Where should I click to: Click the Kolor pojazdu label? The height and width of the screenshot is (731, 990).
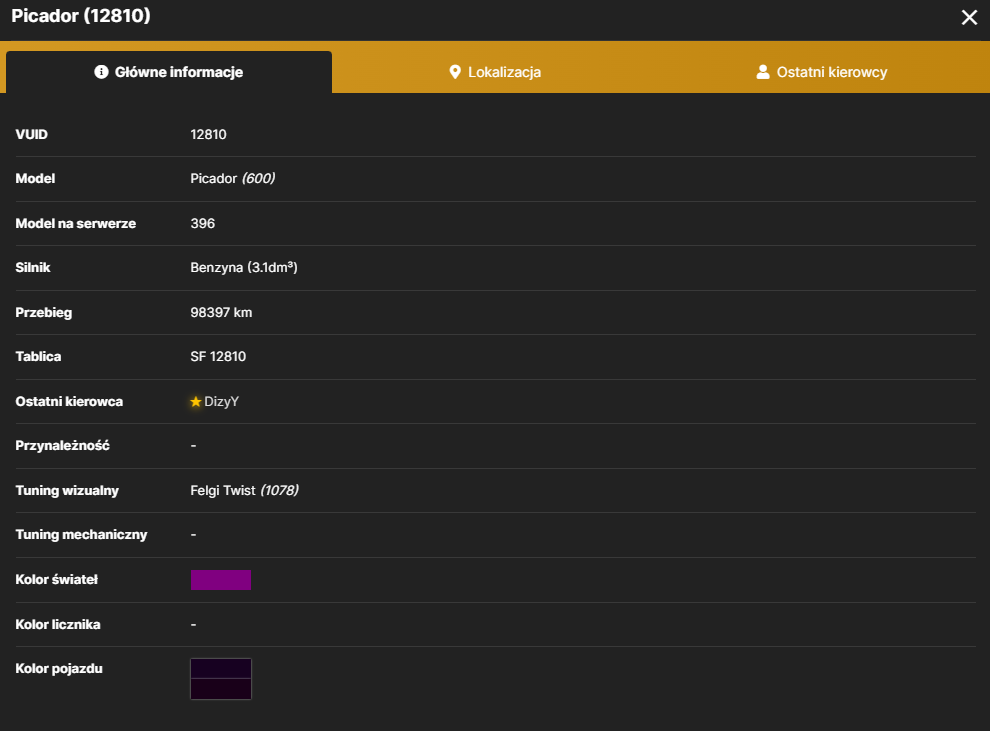pos(59,669)
